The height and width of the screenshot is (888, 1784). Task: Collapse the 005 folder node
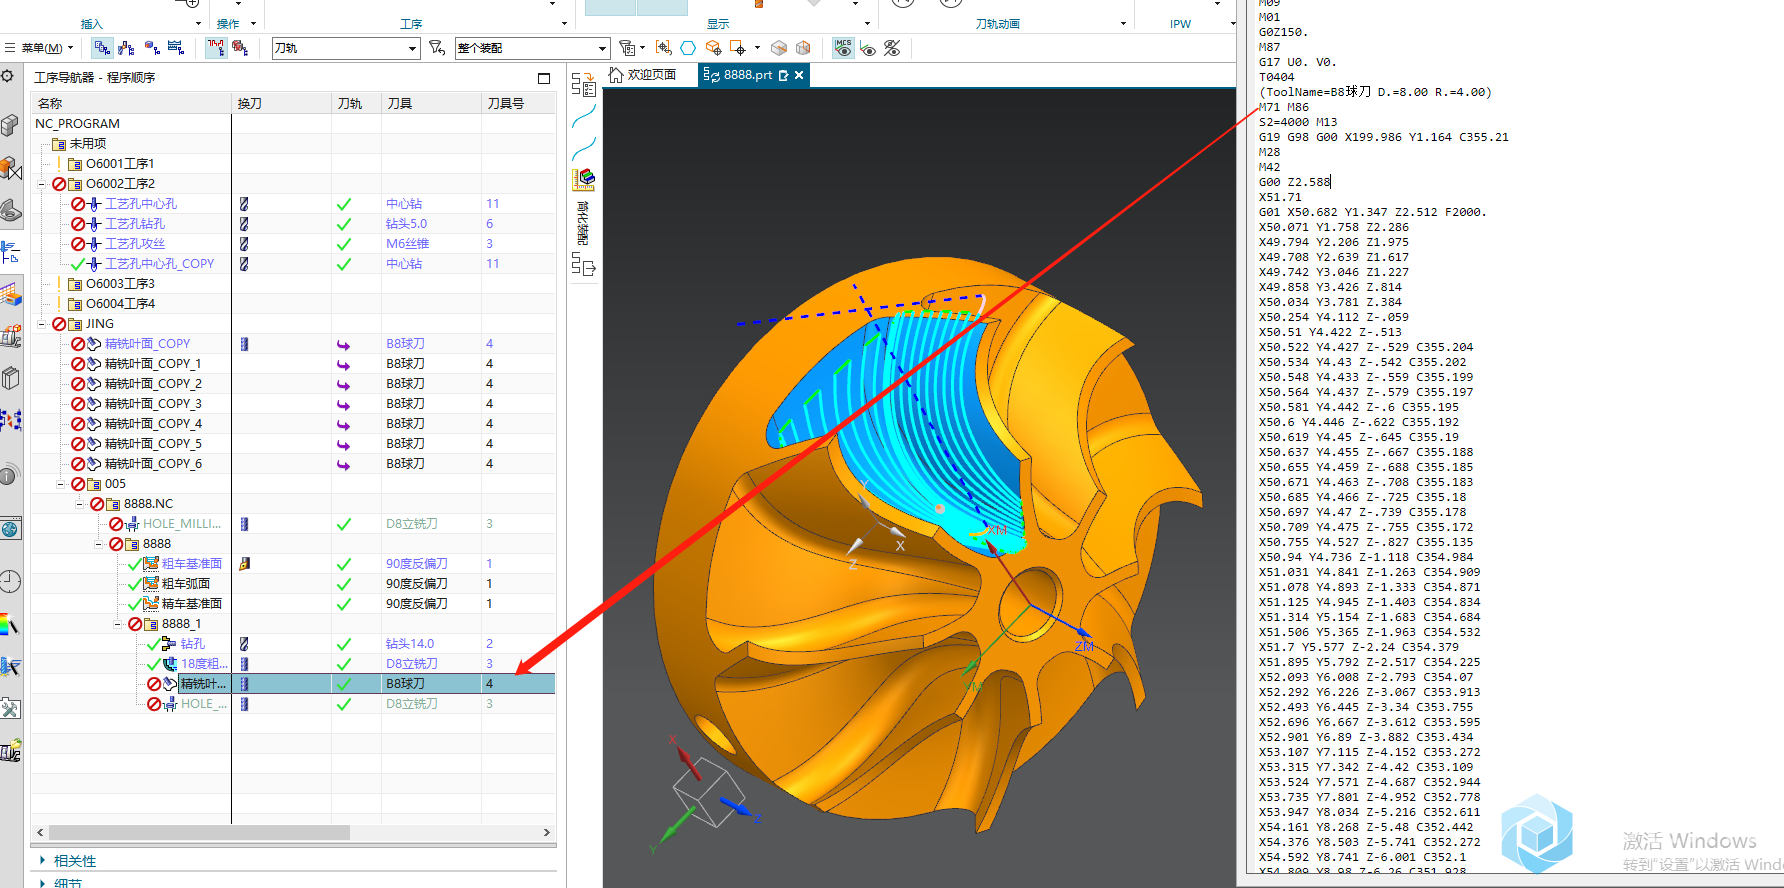click(x=60, y=484)
